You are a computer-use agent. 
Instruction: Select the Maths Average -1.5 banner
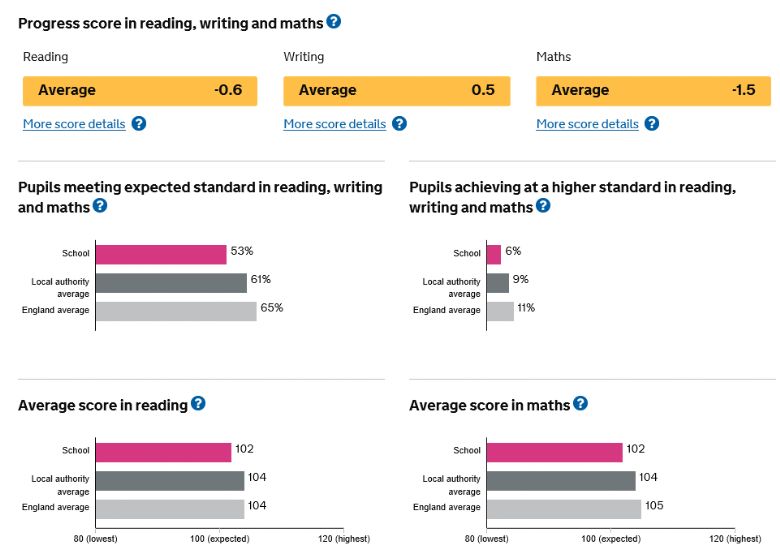(x=654, y=91)
